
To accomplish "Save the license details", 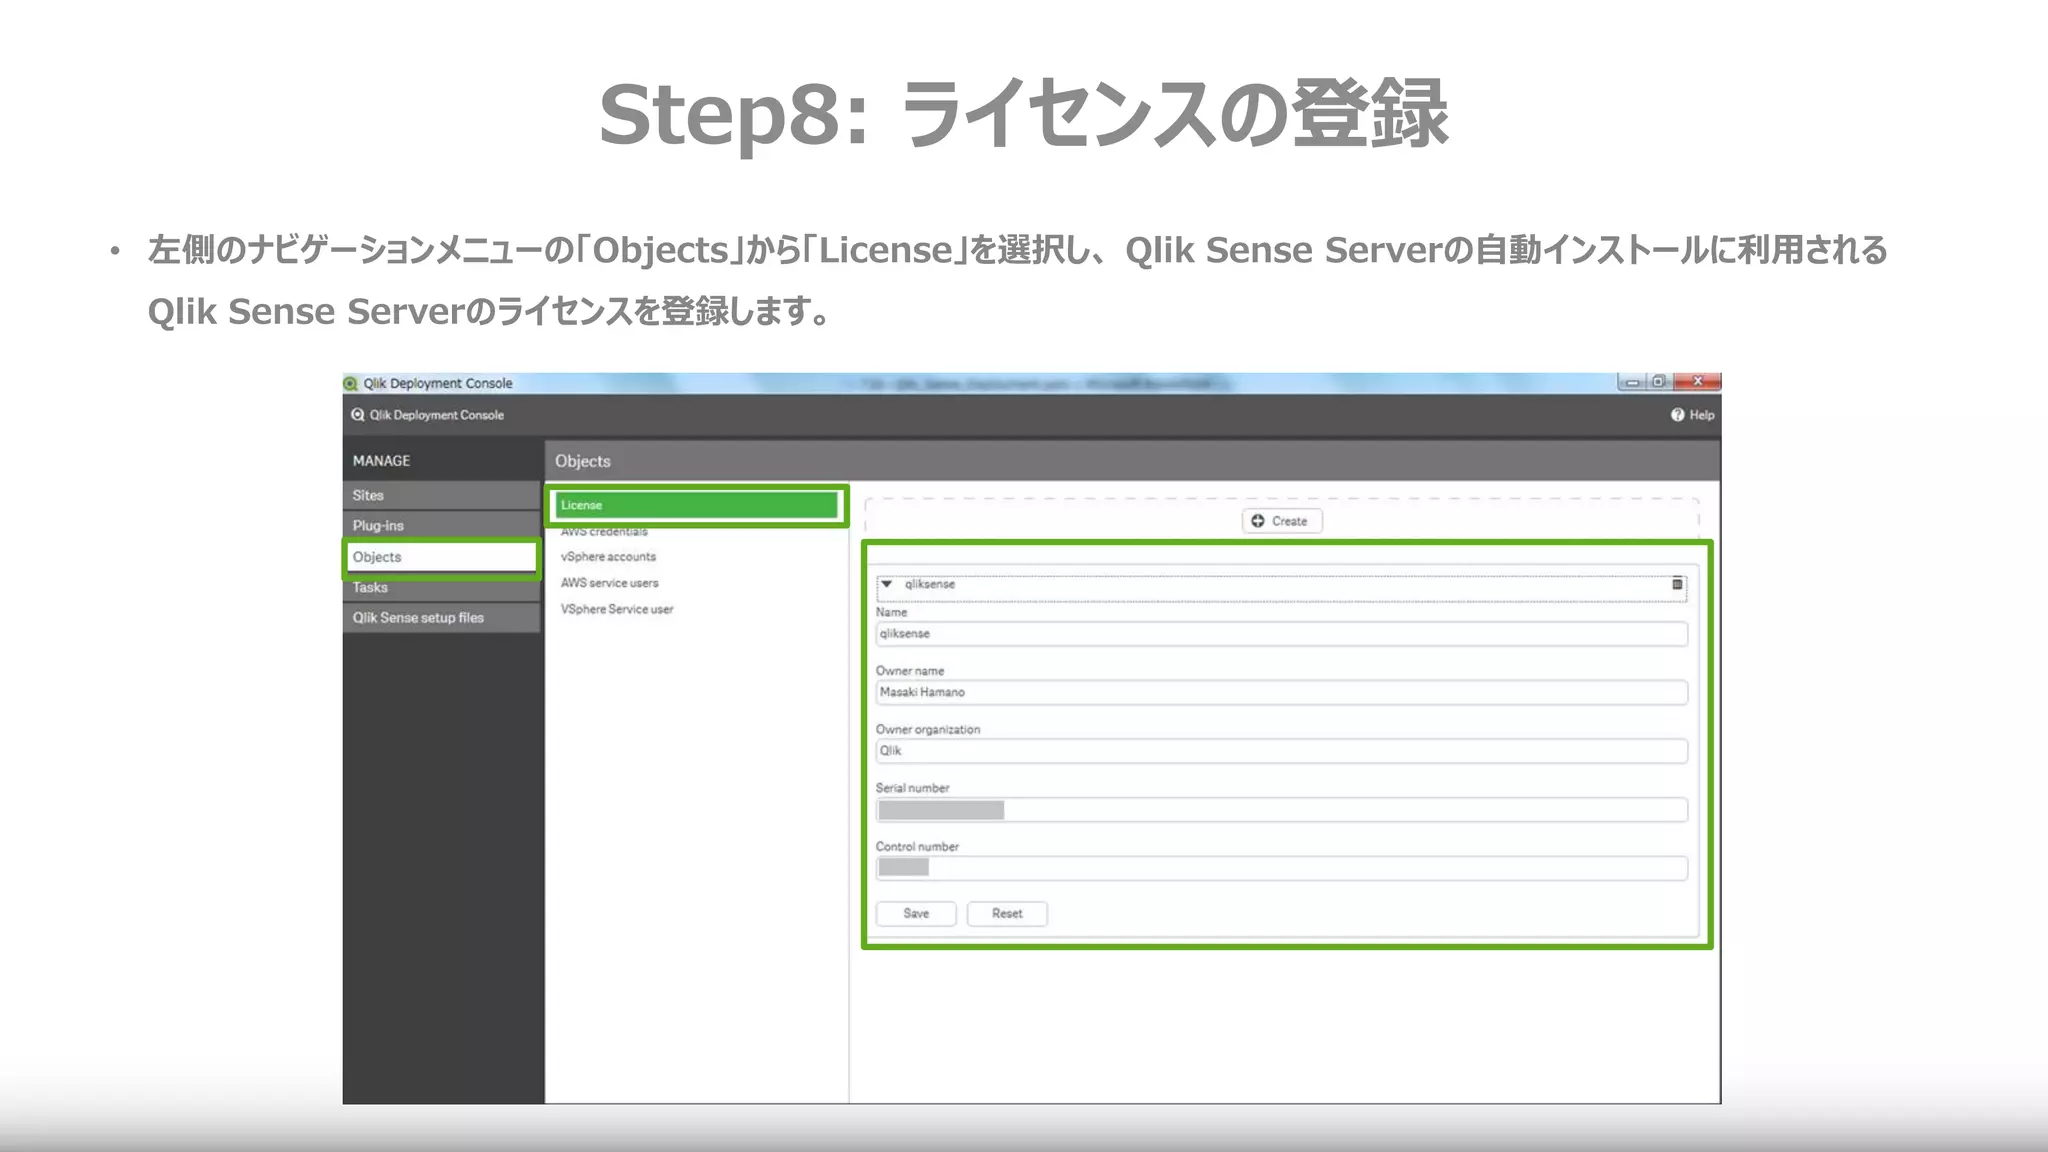I will tap(916, 913).
